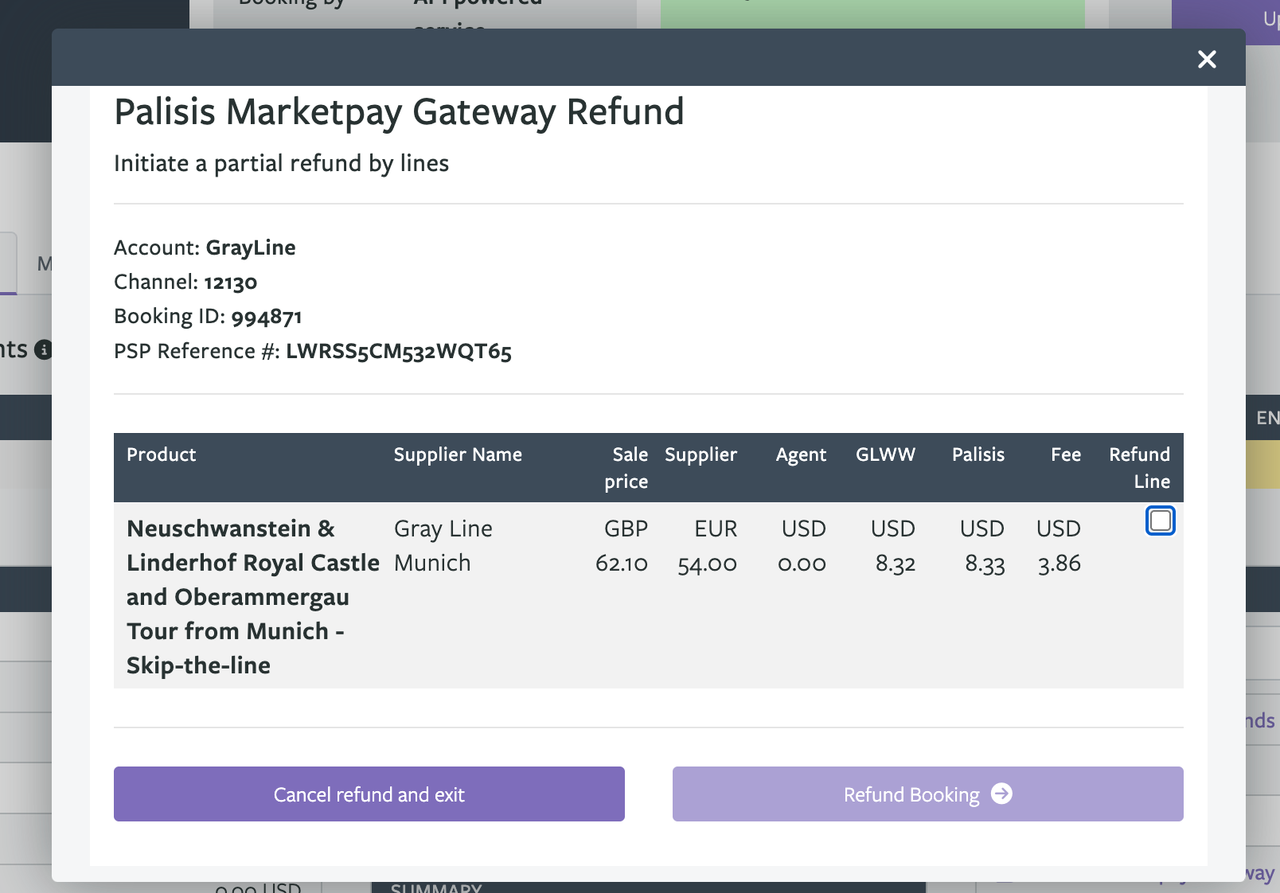Click Cancel refund and exit button
1280x893 pixels.
click(369, 794)
